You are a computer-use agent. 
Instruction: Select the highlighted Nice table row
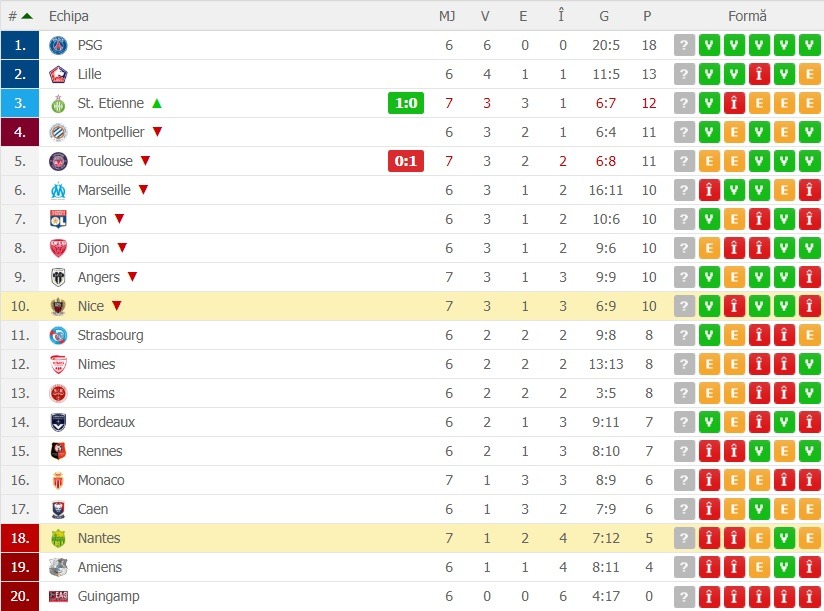coord(412,306)
